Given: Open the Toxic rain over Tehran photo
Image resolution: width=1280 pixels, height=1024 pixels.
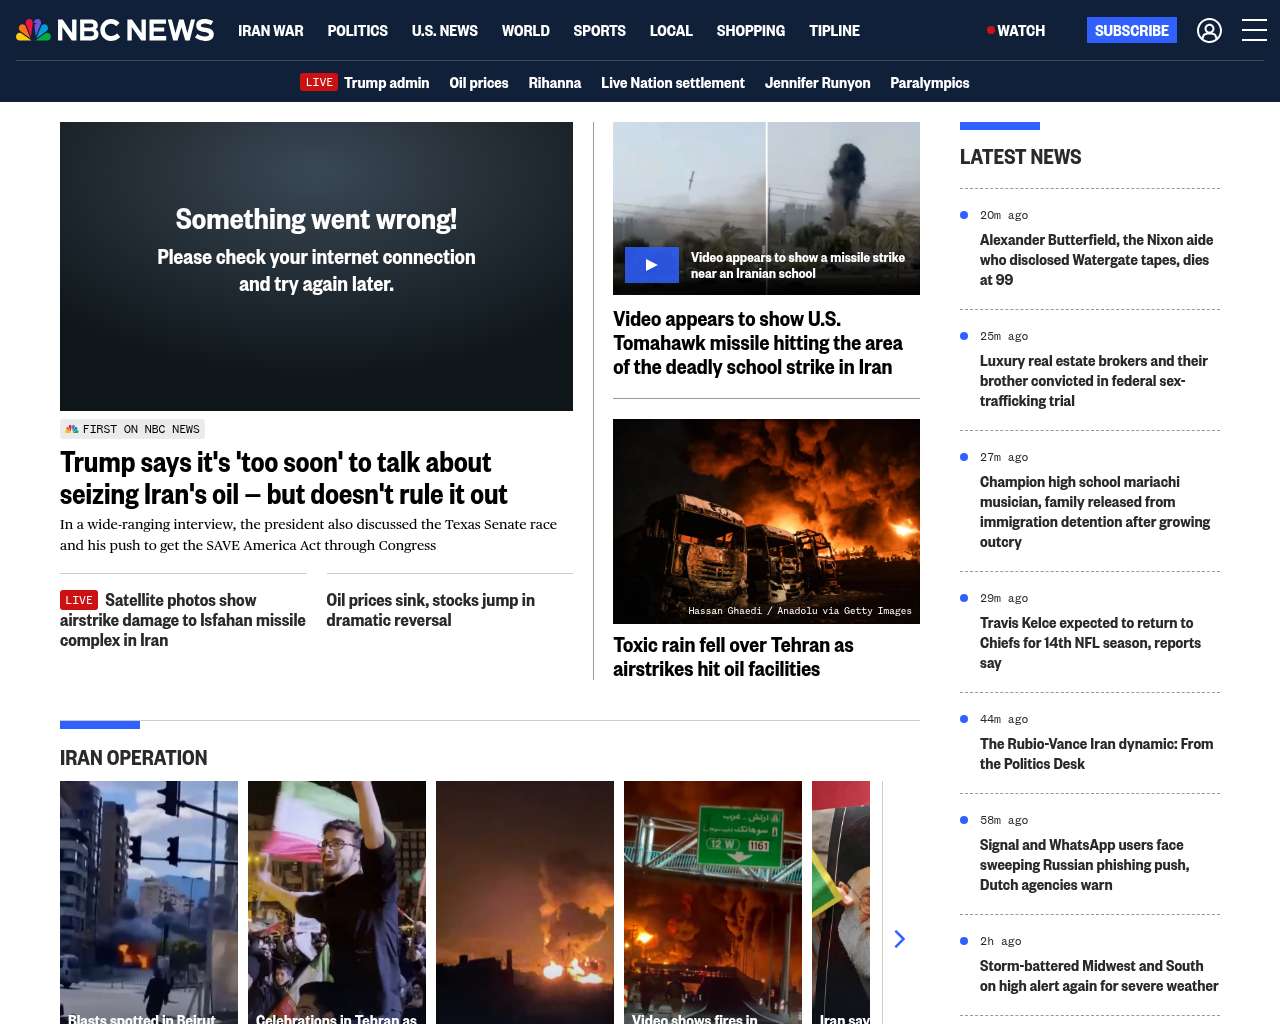Looking at the screenshot, I should coord(766,521).
